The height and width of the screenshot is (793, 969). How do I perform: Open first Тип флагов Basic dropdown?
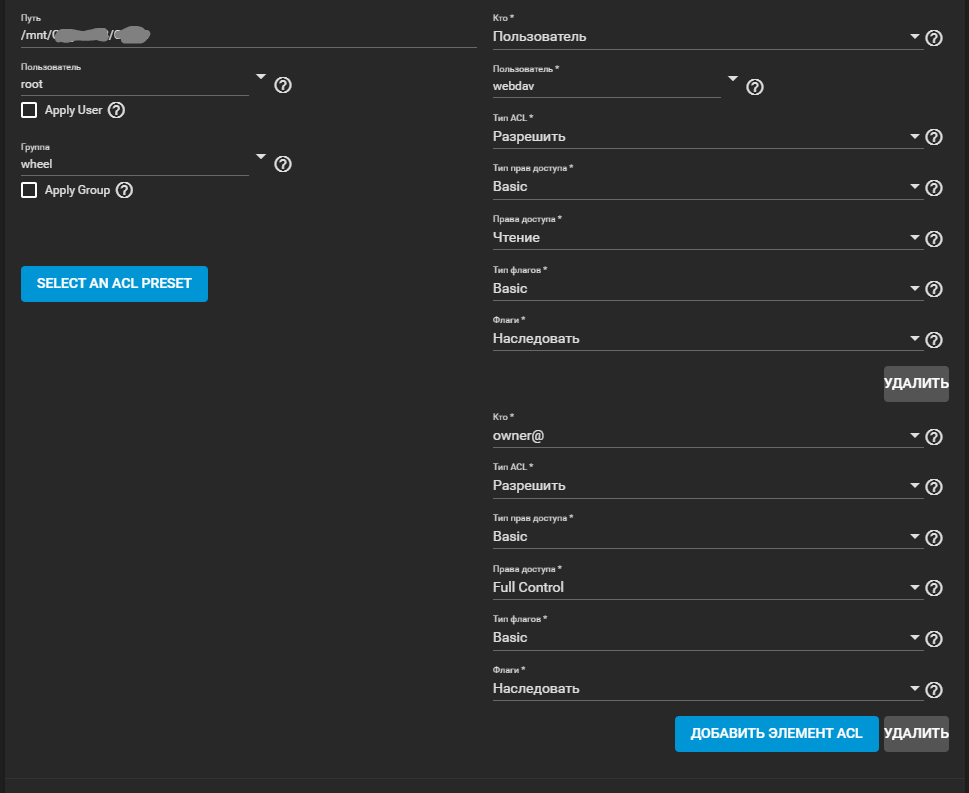(x=708, y=288)
